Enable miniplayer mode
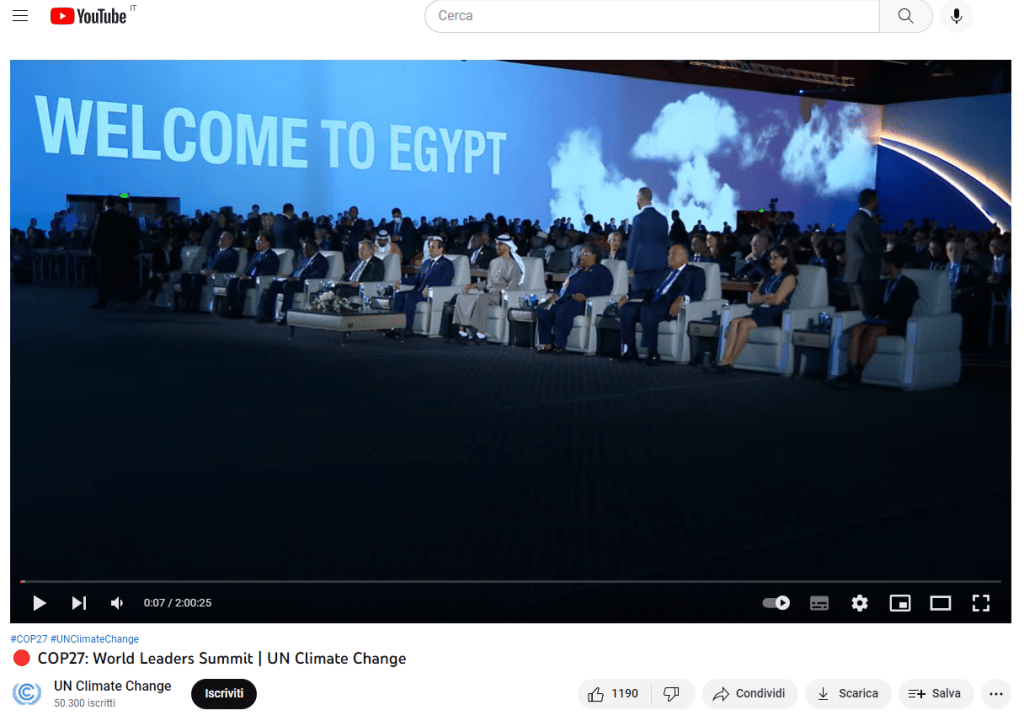The width and height of the screenshot is (1024, 721). coord(900,603)
